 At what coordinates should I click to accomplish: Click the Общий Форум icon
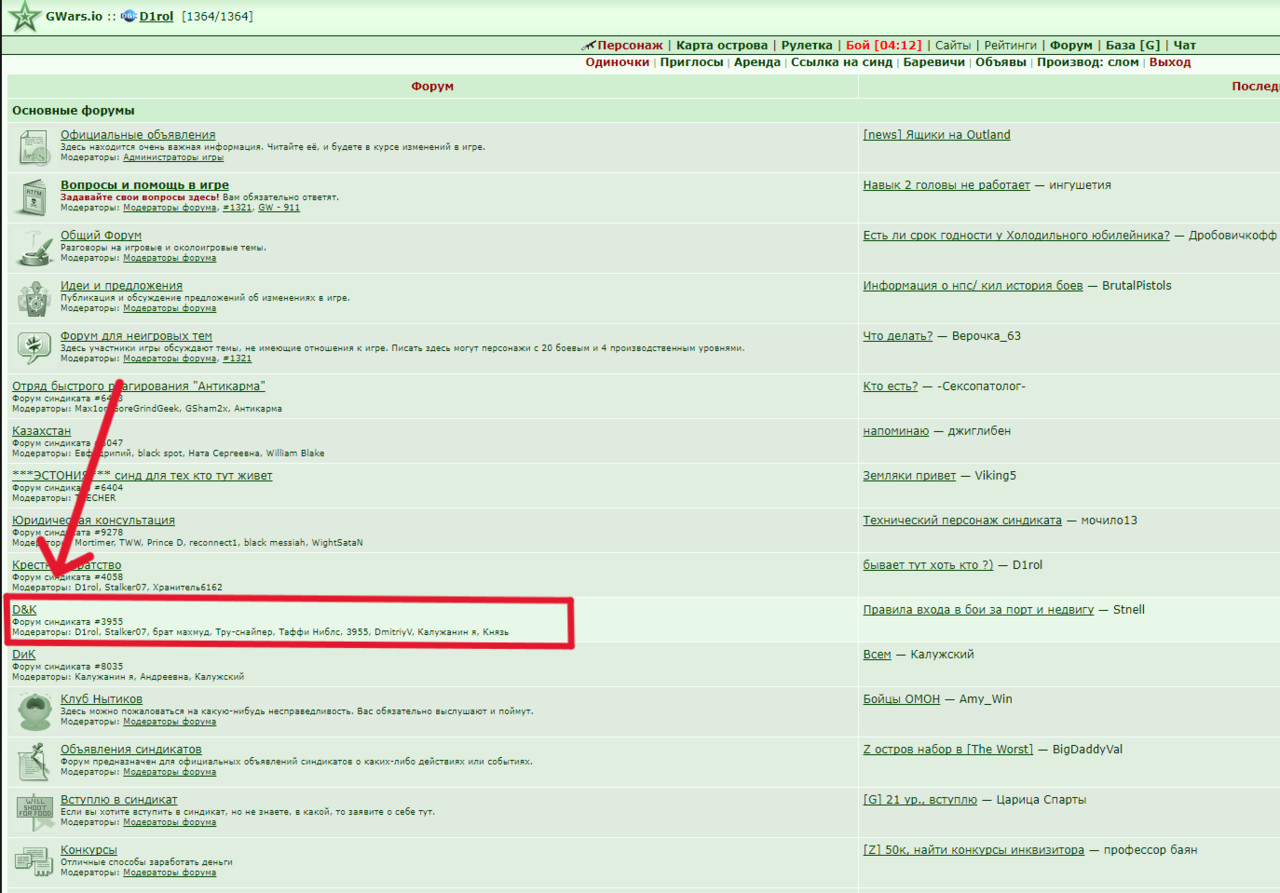(x=34, y=248)
